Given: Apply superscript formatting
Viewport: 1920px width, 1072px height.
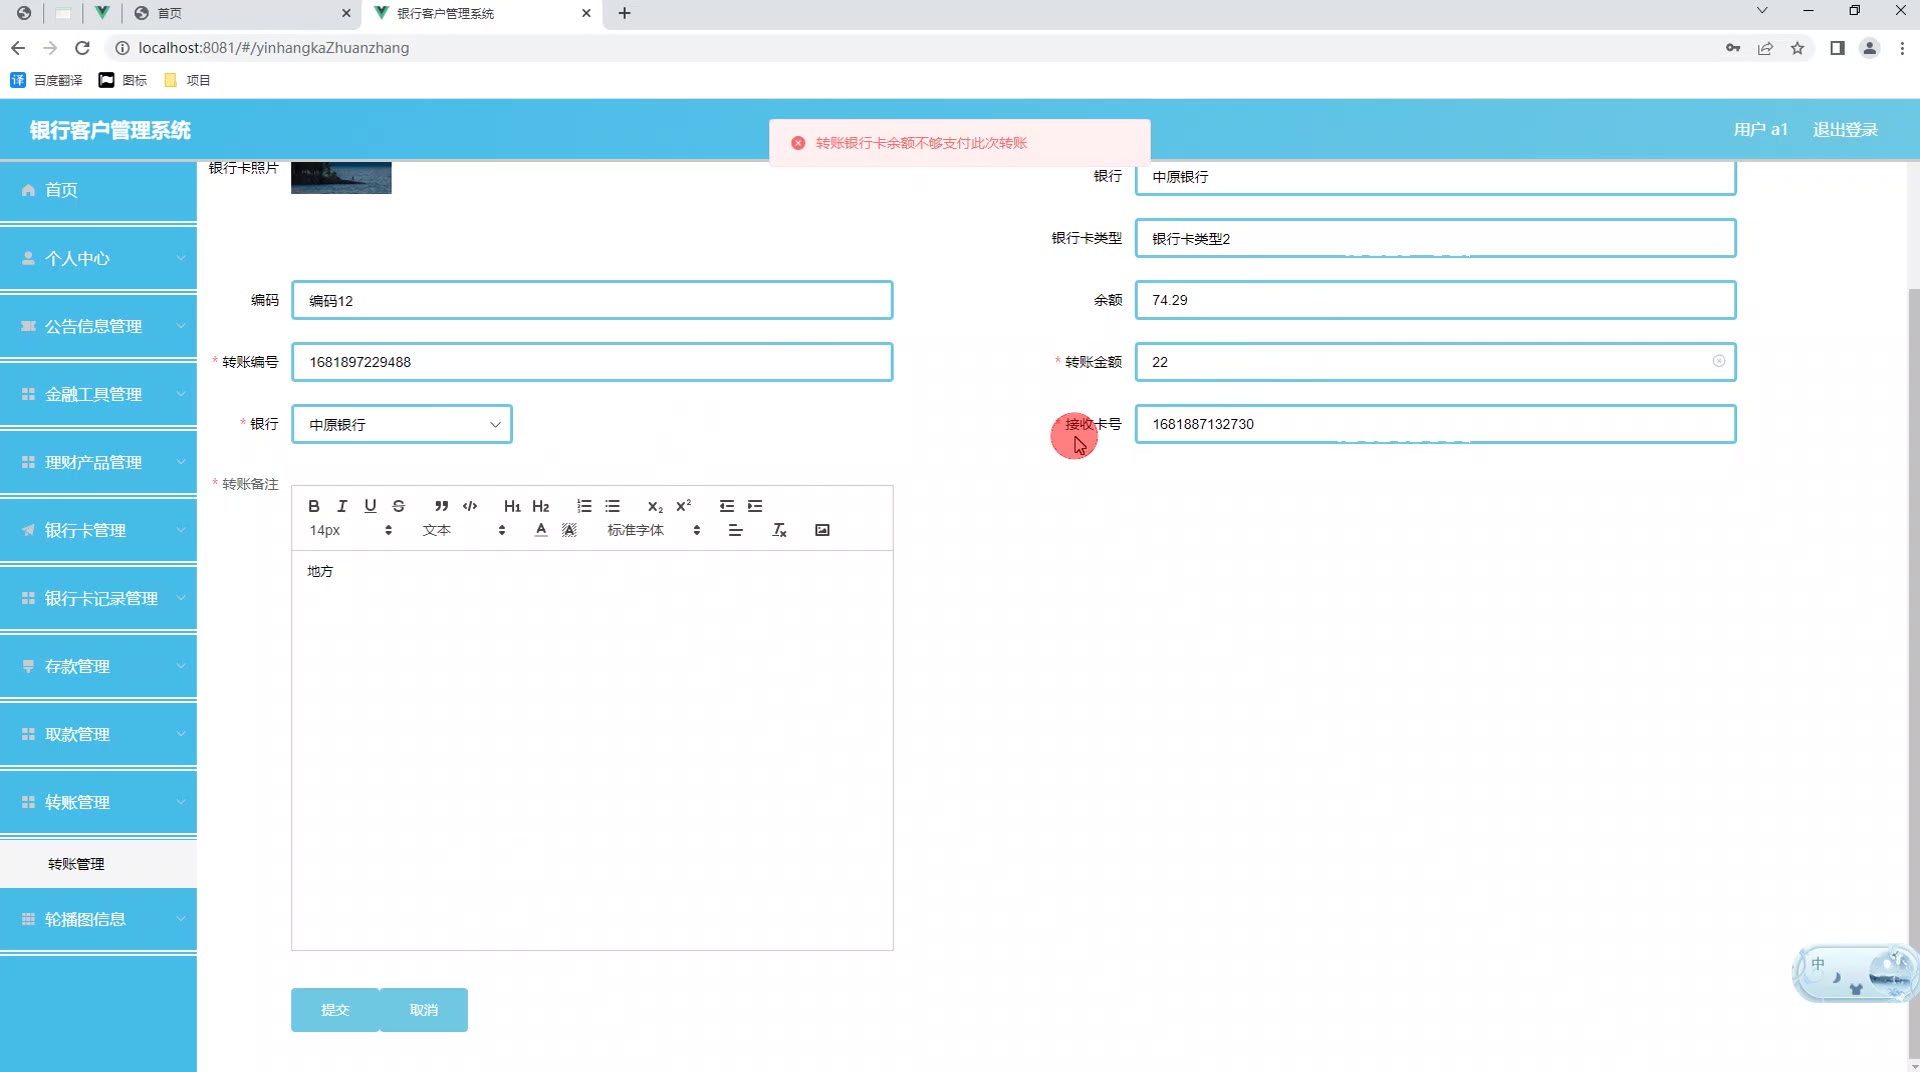Looking at the screenshot, I should [684, 506].
